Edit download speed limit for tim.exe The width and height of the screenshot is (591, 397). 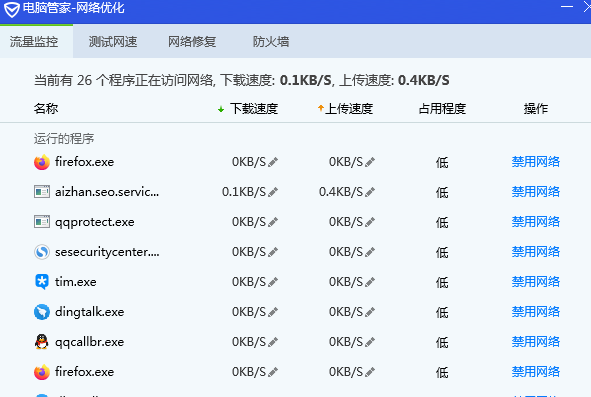(x=273, y=282)
